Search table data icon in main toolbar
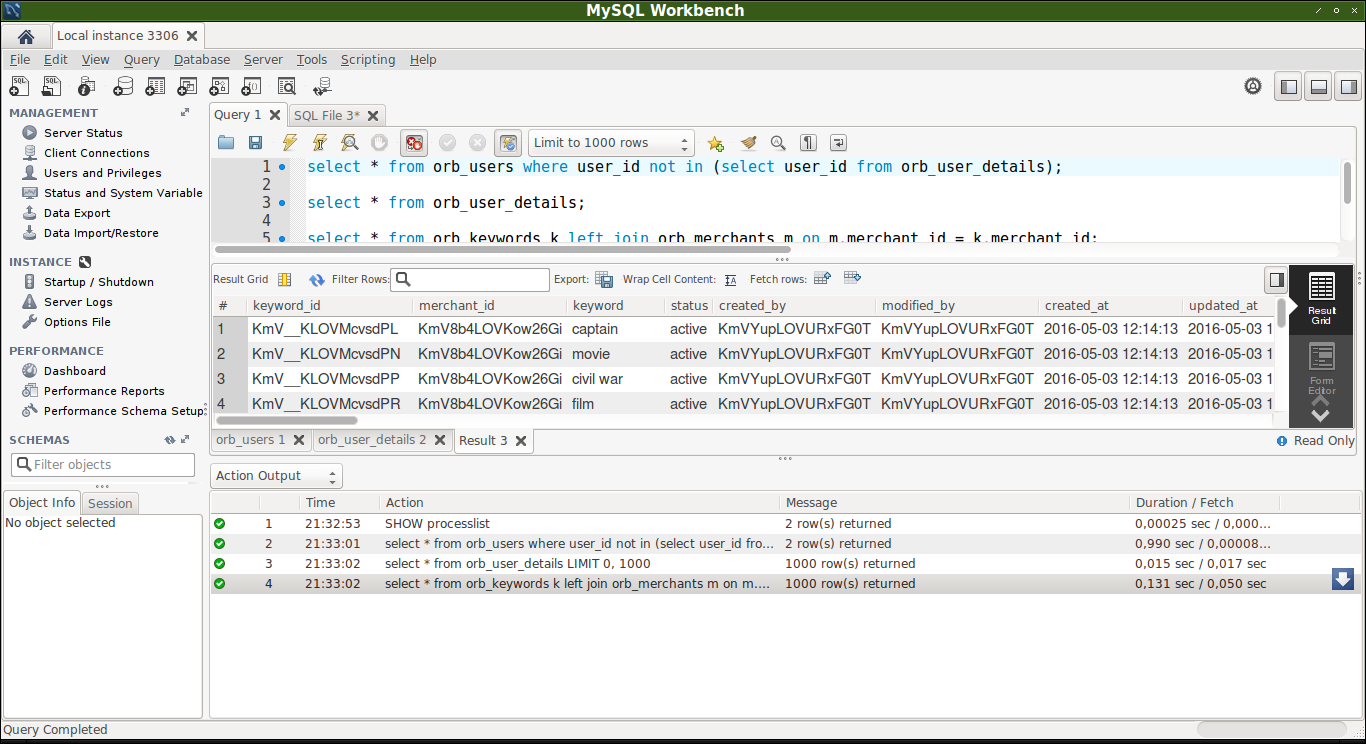 [x=287, y=87]
